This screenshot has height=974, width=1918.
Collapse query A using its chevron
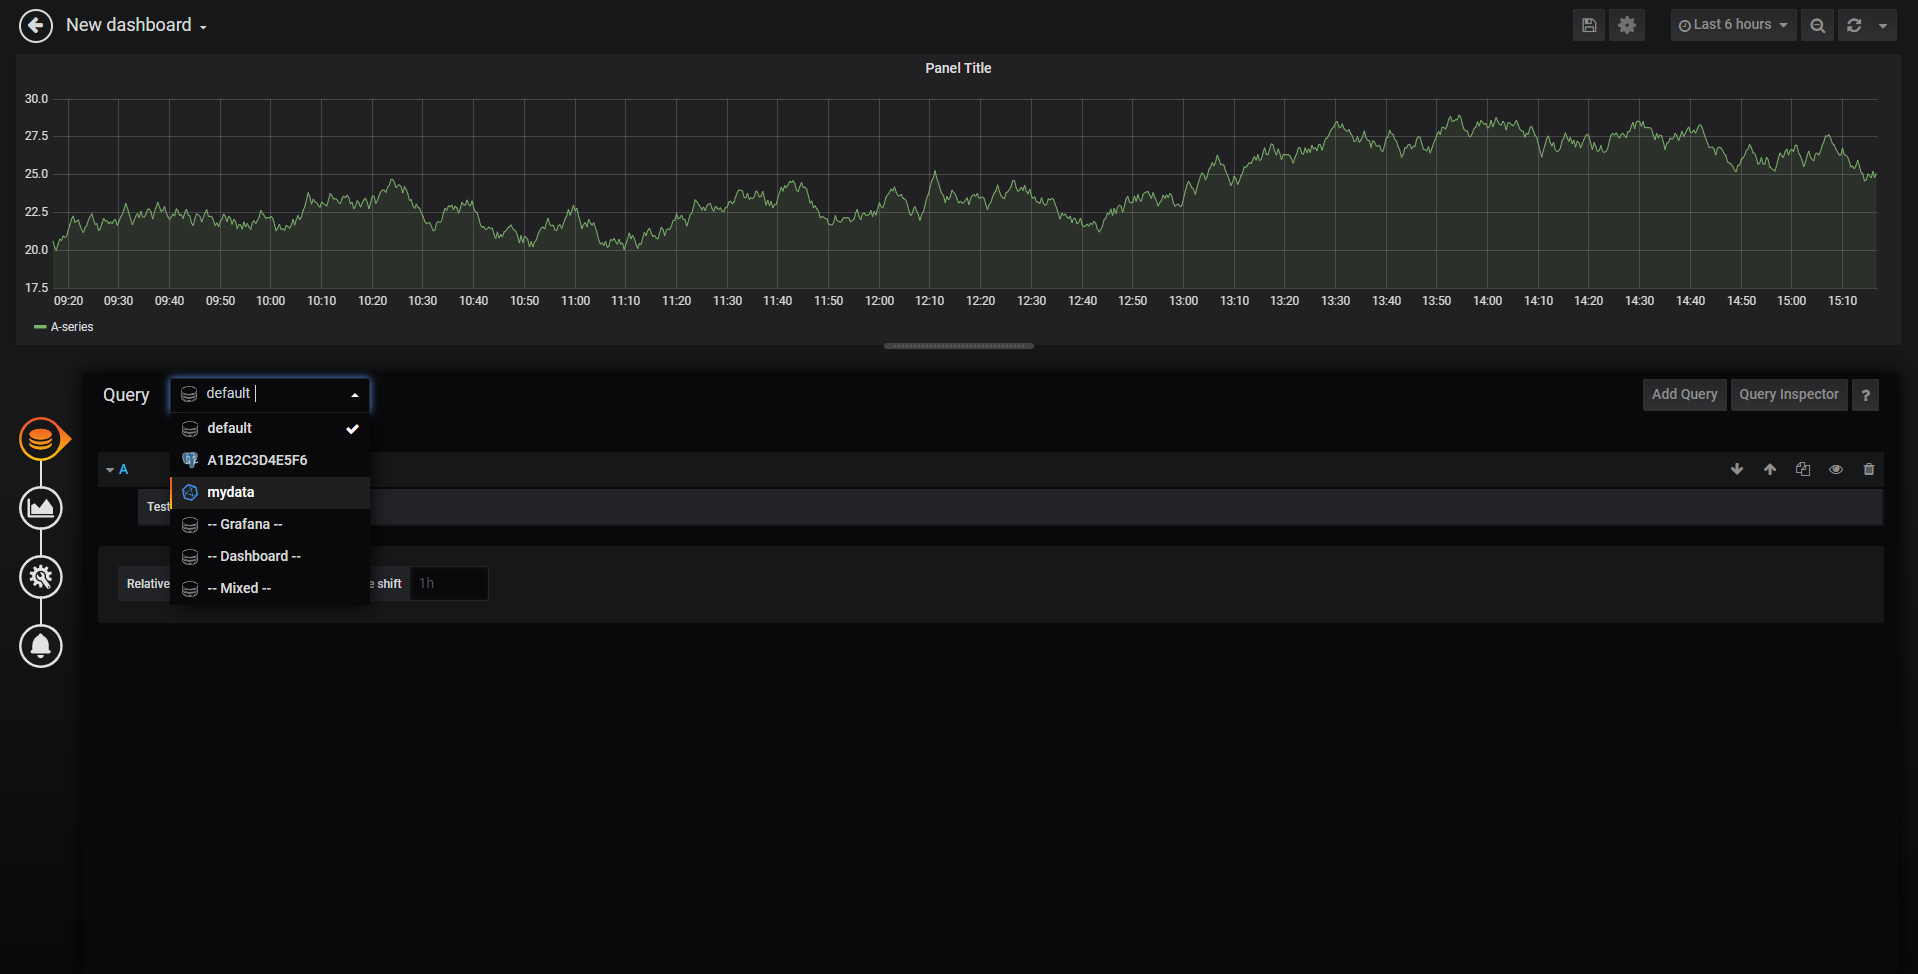point(111,468)
